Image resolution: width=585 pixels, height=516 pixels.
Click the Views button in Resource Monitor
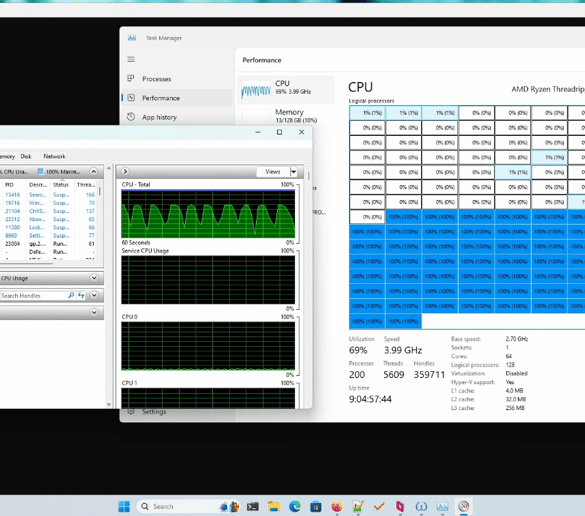click(273, 172)
